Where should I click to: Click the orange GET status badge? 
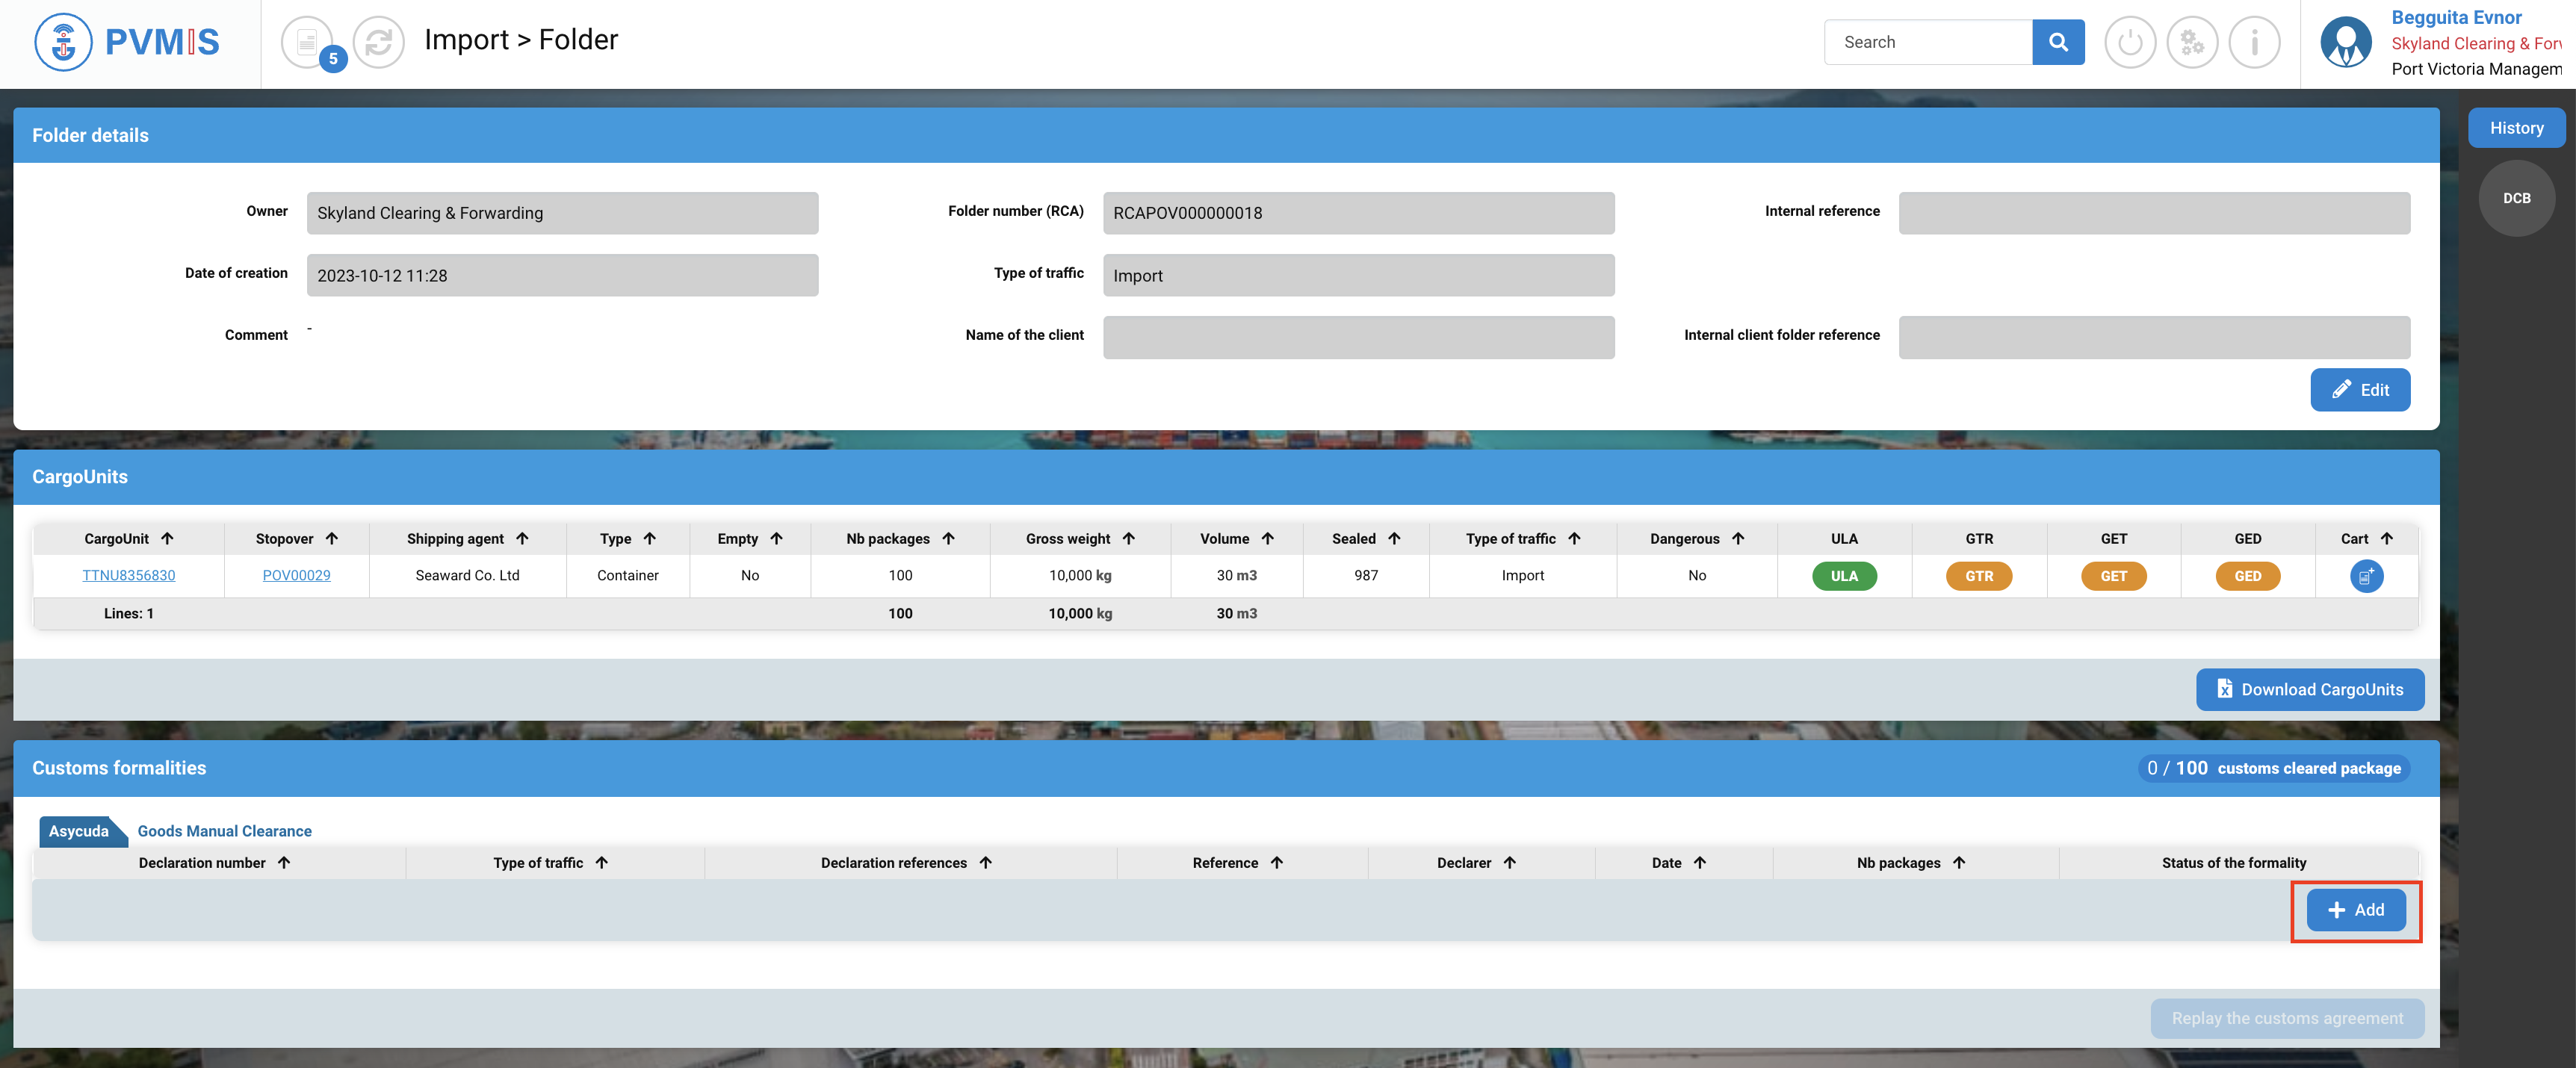point(2113,576)
